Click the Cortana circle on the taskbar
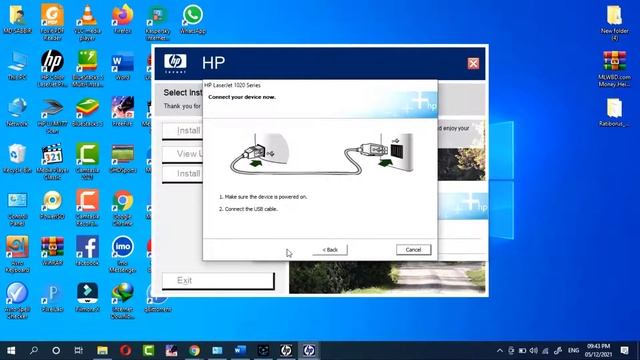This screenshot has width=640, height=360. pyautogui.click(x=56, y=350)
